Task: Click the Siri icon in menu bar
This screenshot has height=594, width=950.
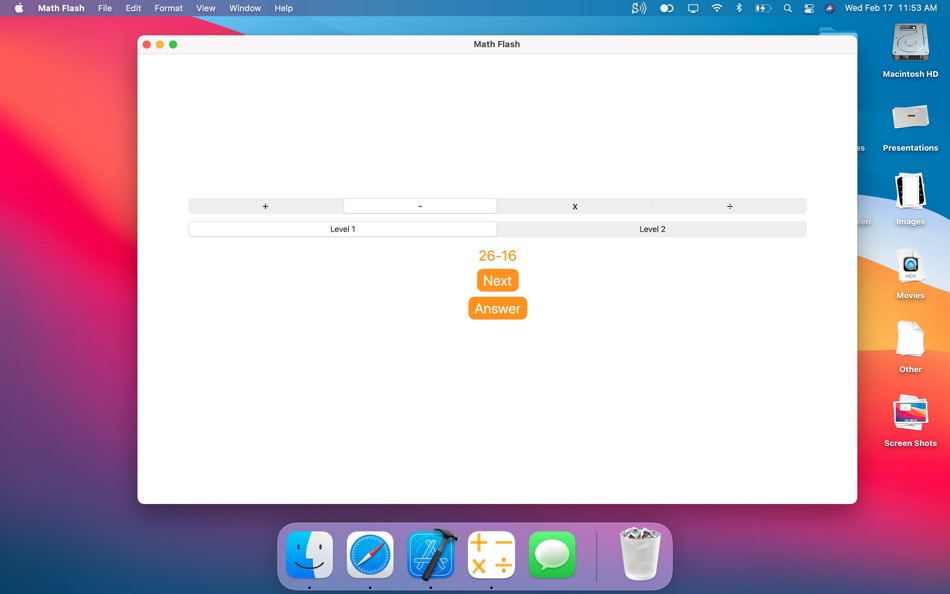Action: [x=829, y=8]
